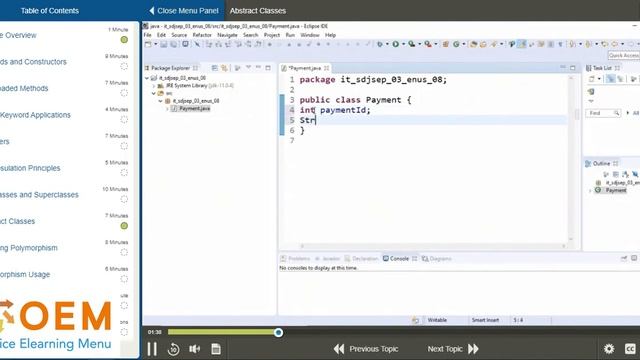Expand the Payment.java tree node
This screenshot has height=360, width=640.
pos(167,109)
